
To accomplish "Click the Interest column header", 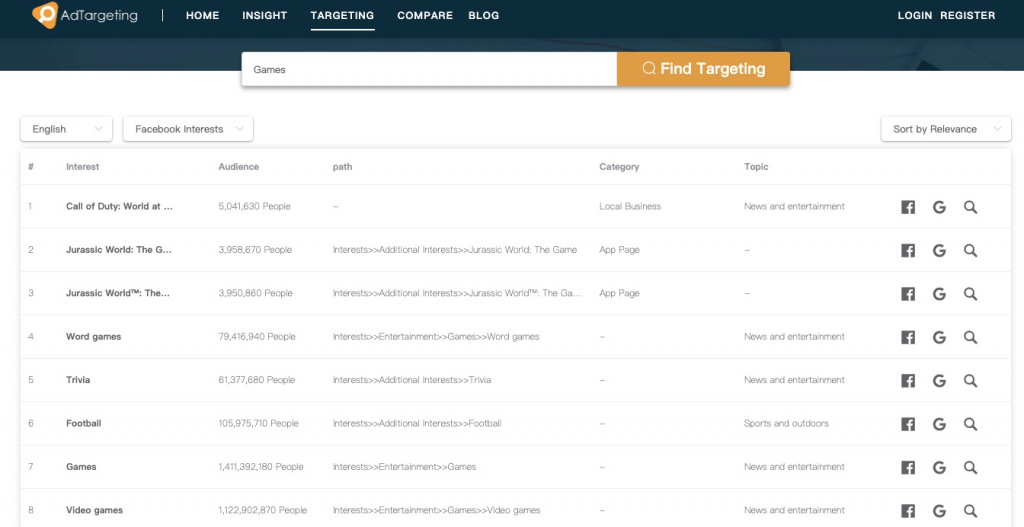I will coord(83,167).
